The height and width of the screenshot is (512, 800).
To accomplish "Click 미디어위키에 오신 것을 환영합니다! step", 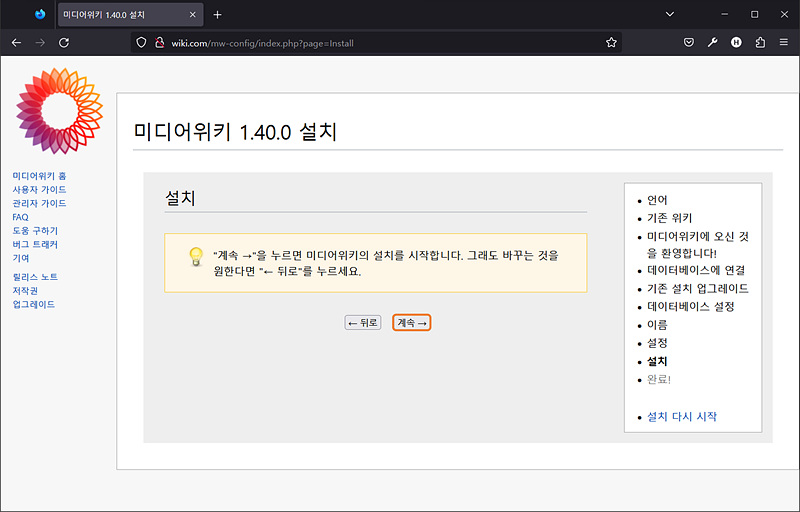I will [698, 245].
